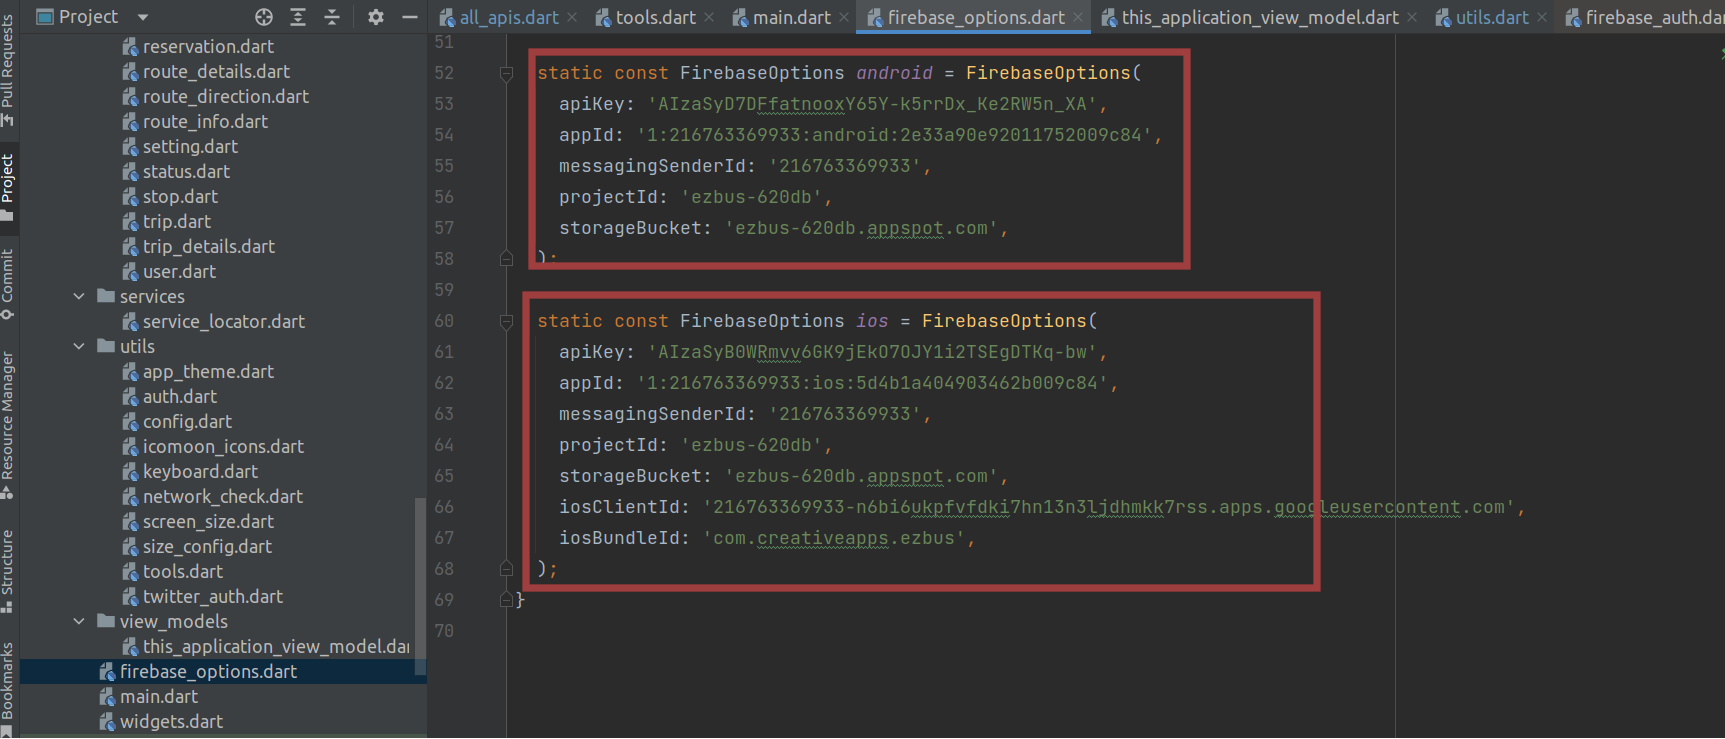Fold the ios FirebaseOptions block at line 60
This screenshot has height=739, width=1725.
pos(506,321)
